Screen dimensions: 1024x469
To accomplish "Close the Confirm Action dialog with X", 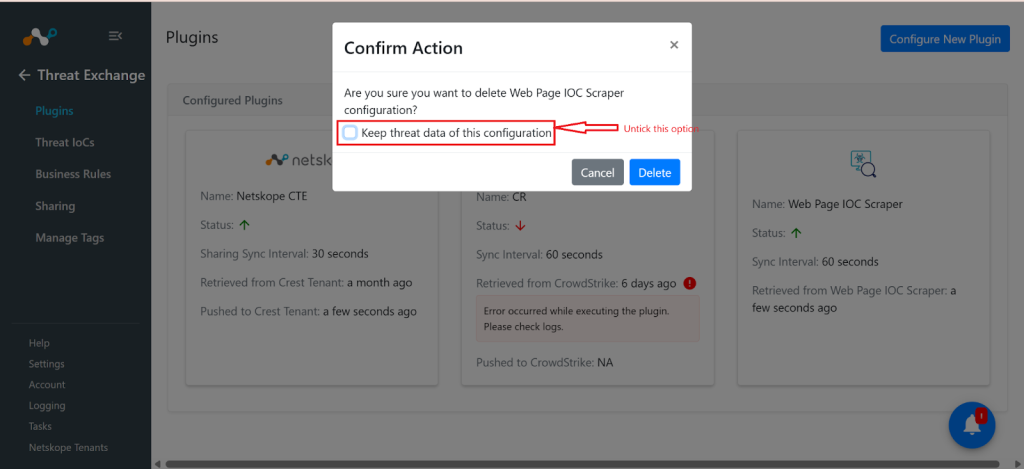I will pos(674,45).
